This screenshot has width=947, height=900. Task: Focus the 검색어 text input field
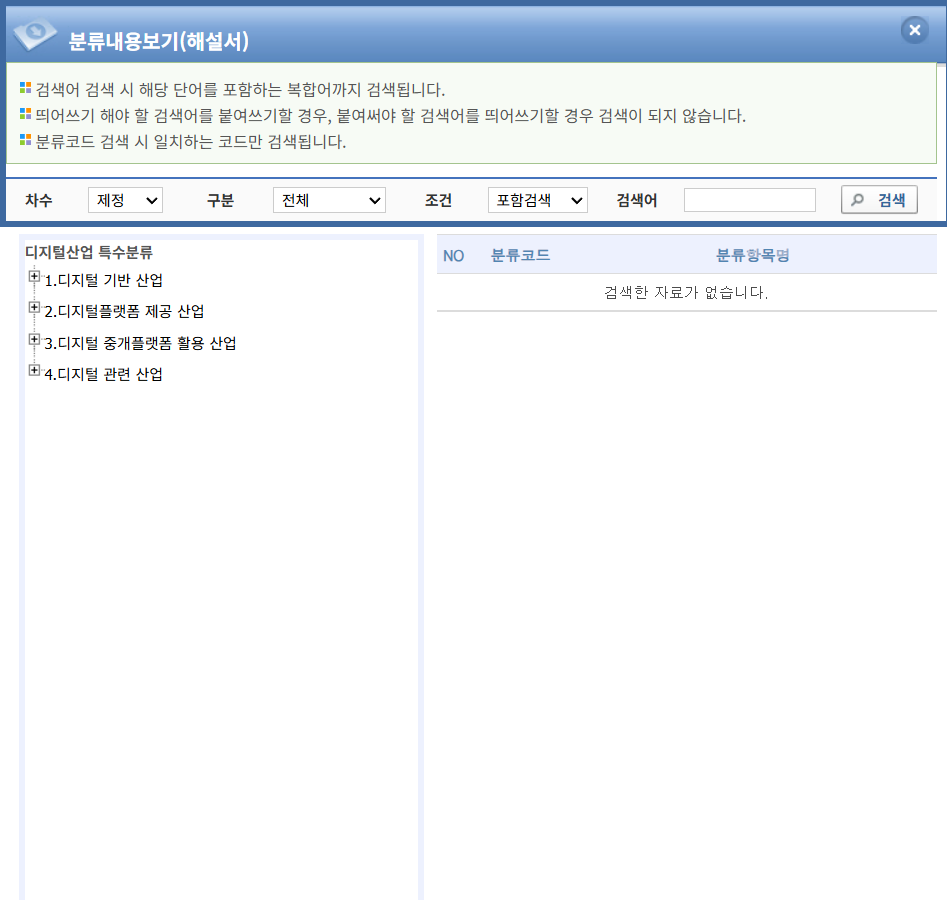(749, 200)
